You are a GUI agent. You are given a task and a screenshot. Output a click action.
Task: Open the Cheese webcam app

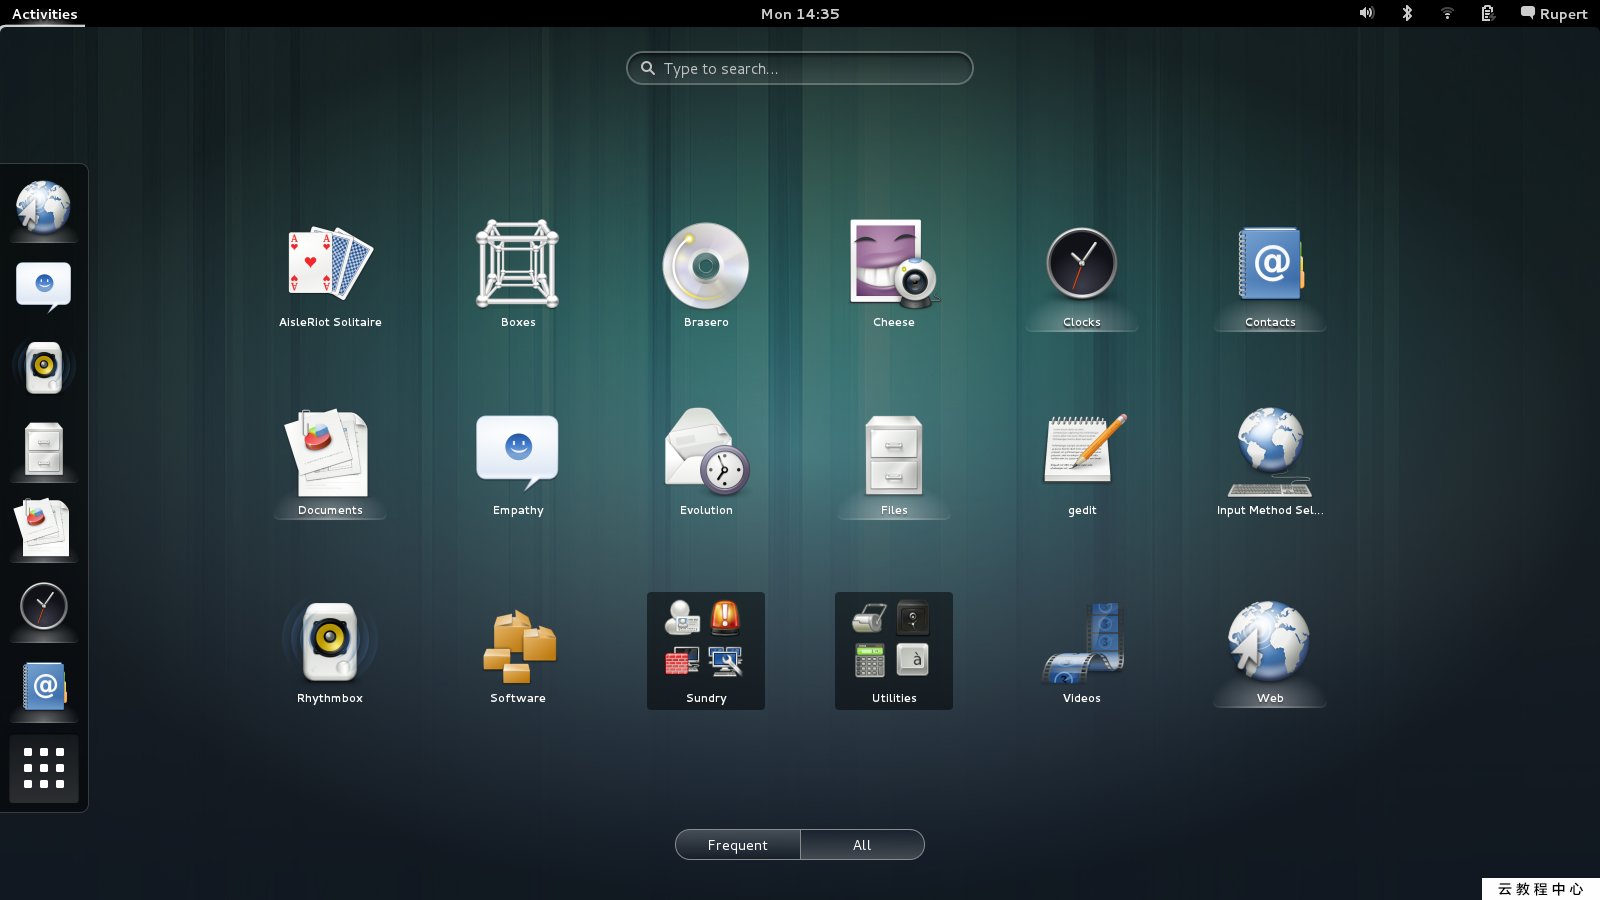click(x=893, y=265)
